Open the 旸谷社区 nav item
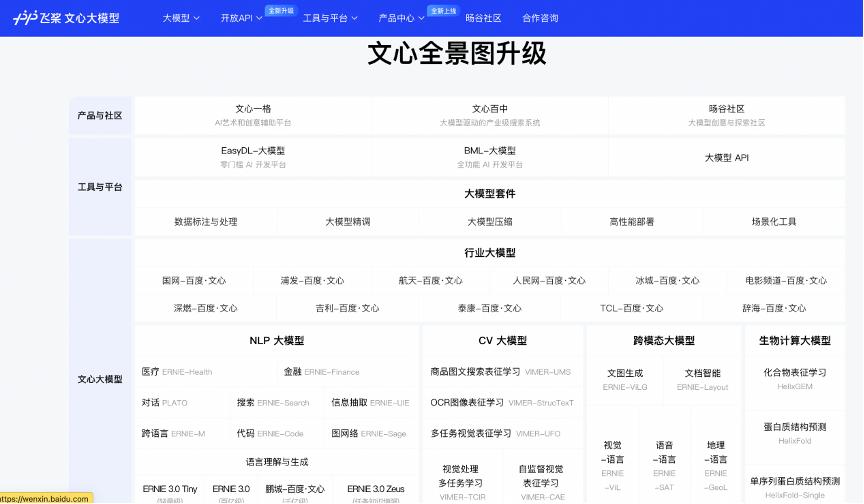The image size is (864, 504). [x=483, y=18]
